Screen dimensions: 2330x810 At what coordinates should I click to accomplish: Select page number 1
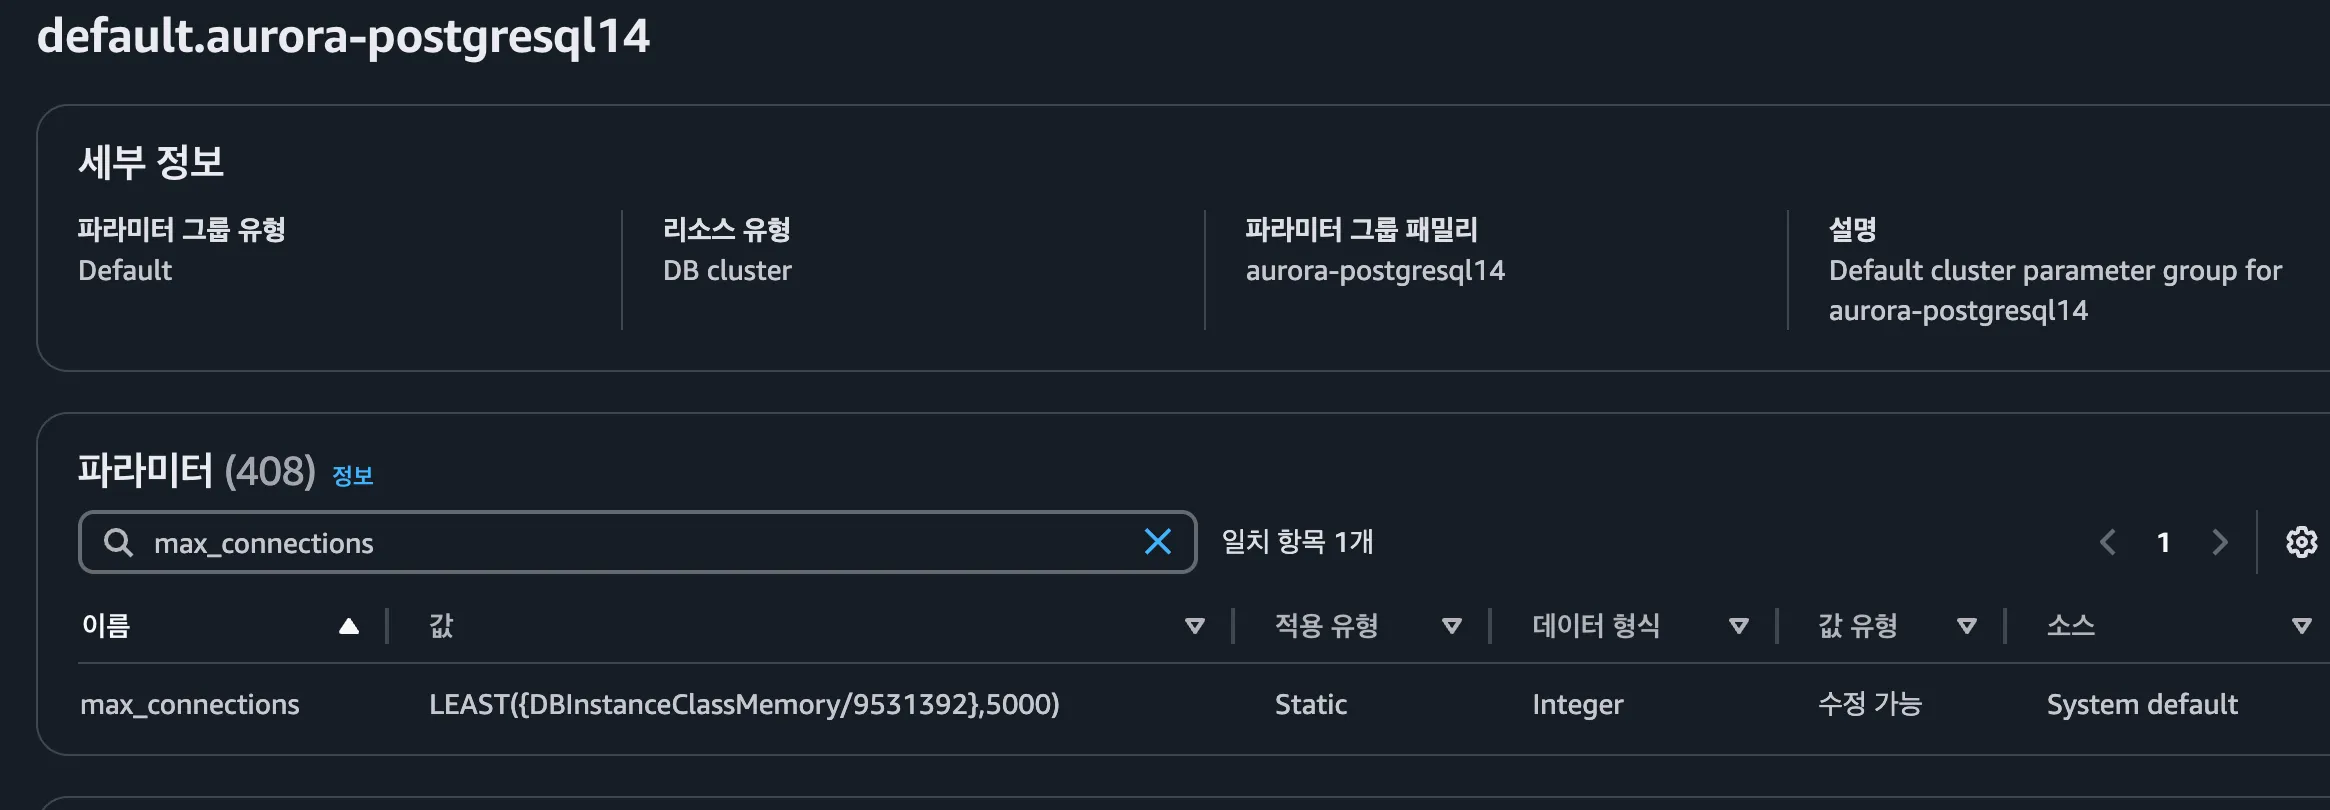click(2163, 542)
